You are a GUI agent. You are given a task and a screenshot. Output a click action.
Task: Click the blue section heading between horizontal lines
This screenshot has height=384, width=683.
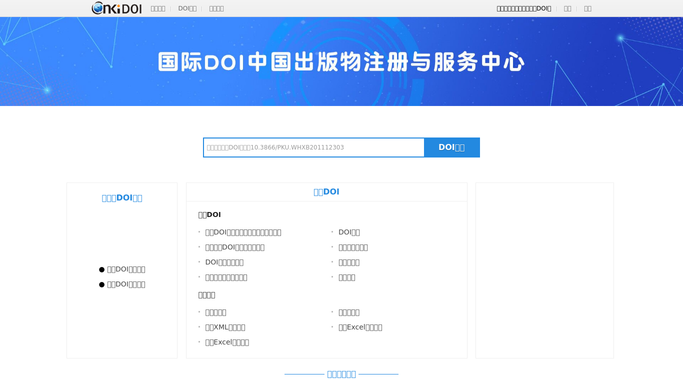point(342,374)
